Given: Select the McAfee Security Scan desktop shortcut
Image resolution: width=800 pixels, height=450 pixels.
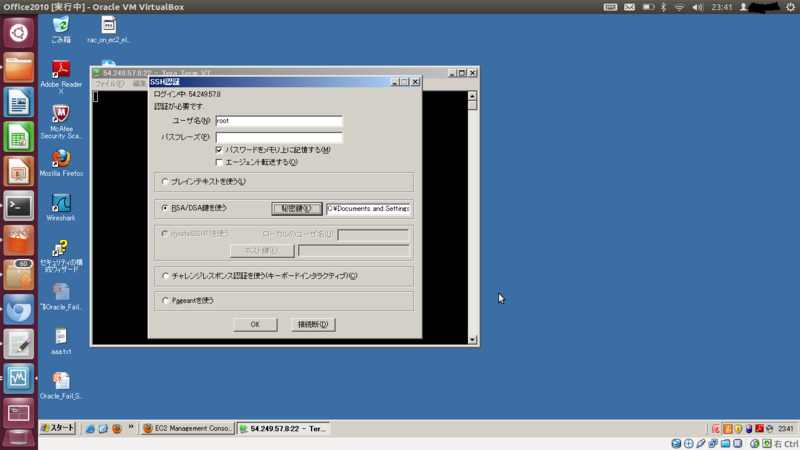Looking at the screenshot, I should pos(61,122).
